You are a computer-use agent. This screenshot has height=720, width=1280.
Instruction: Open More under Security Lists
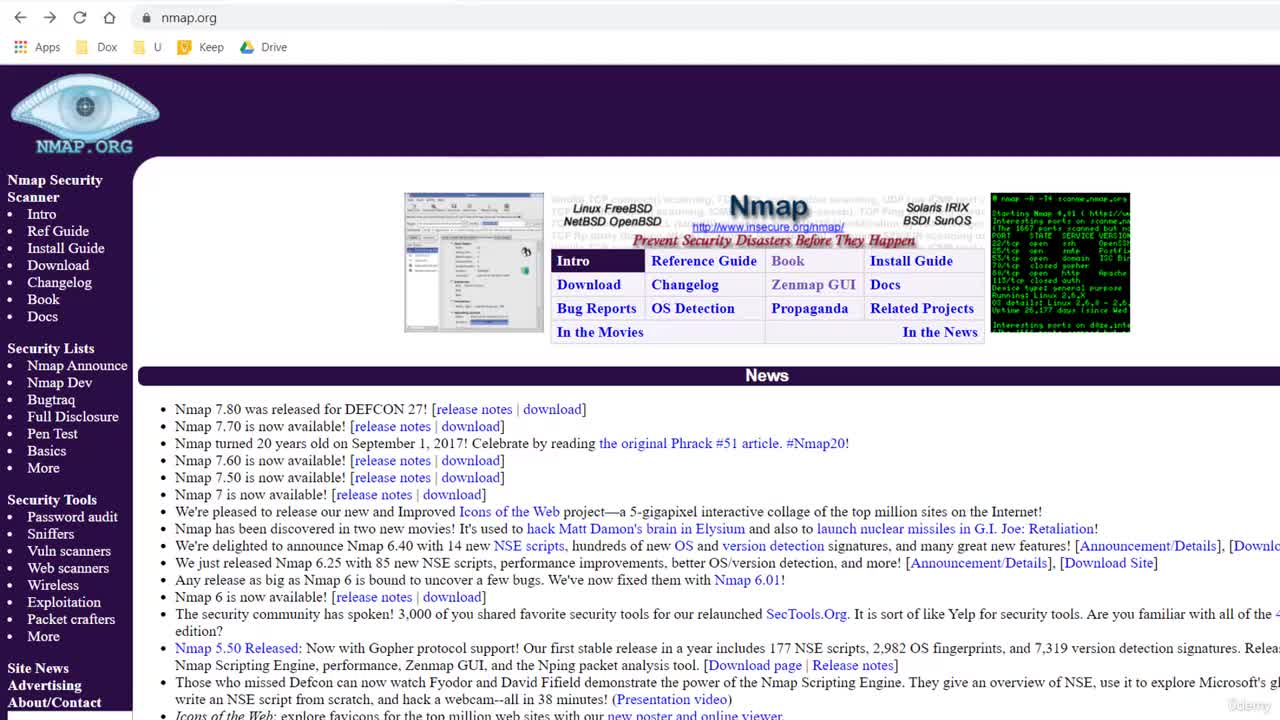43,467
